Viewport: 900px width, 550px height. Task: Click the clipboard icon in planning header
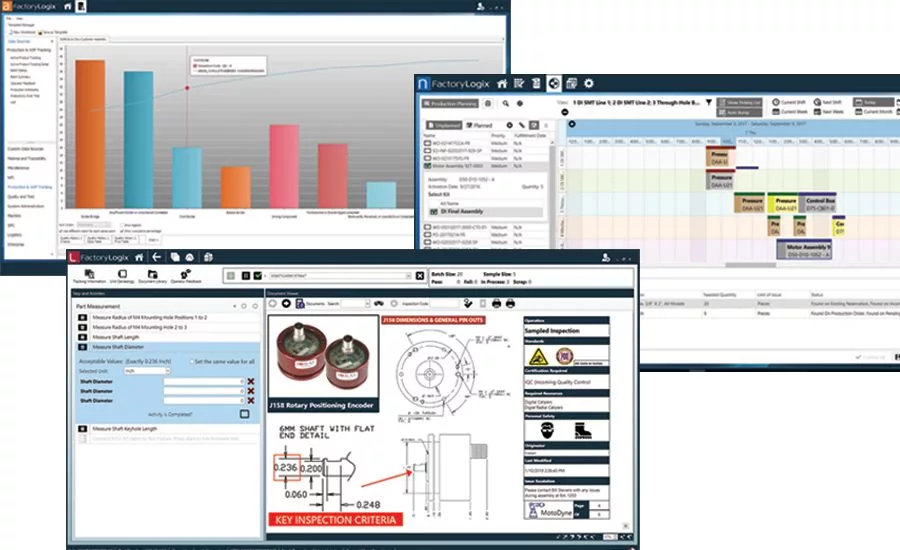coord(536,84)
